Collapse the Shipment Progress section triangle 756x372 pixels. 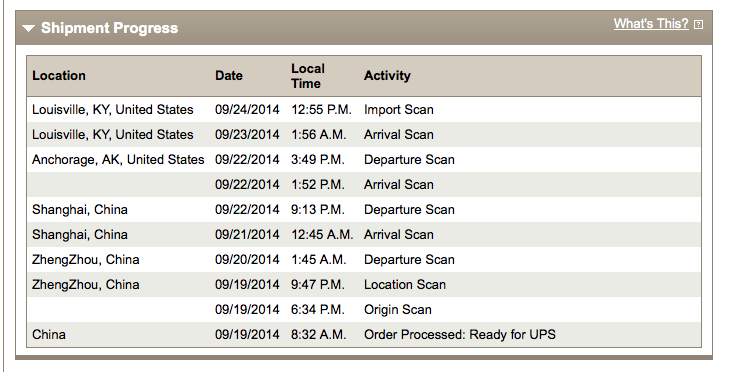[28, 28]
